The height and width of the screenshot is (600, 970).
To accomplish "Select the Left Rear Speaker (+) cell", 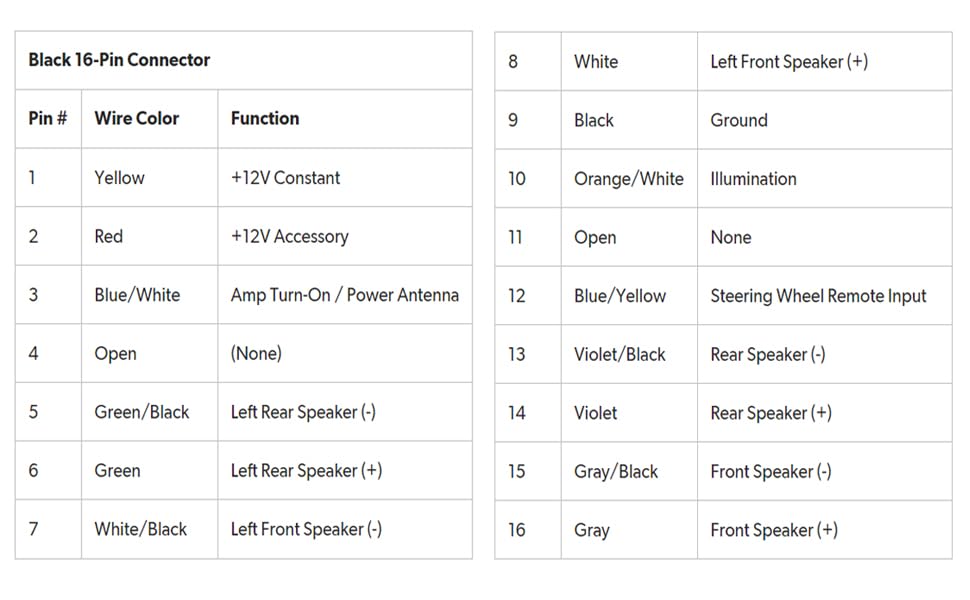I will click(x=306, y=470).
